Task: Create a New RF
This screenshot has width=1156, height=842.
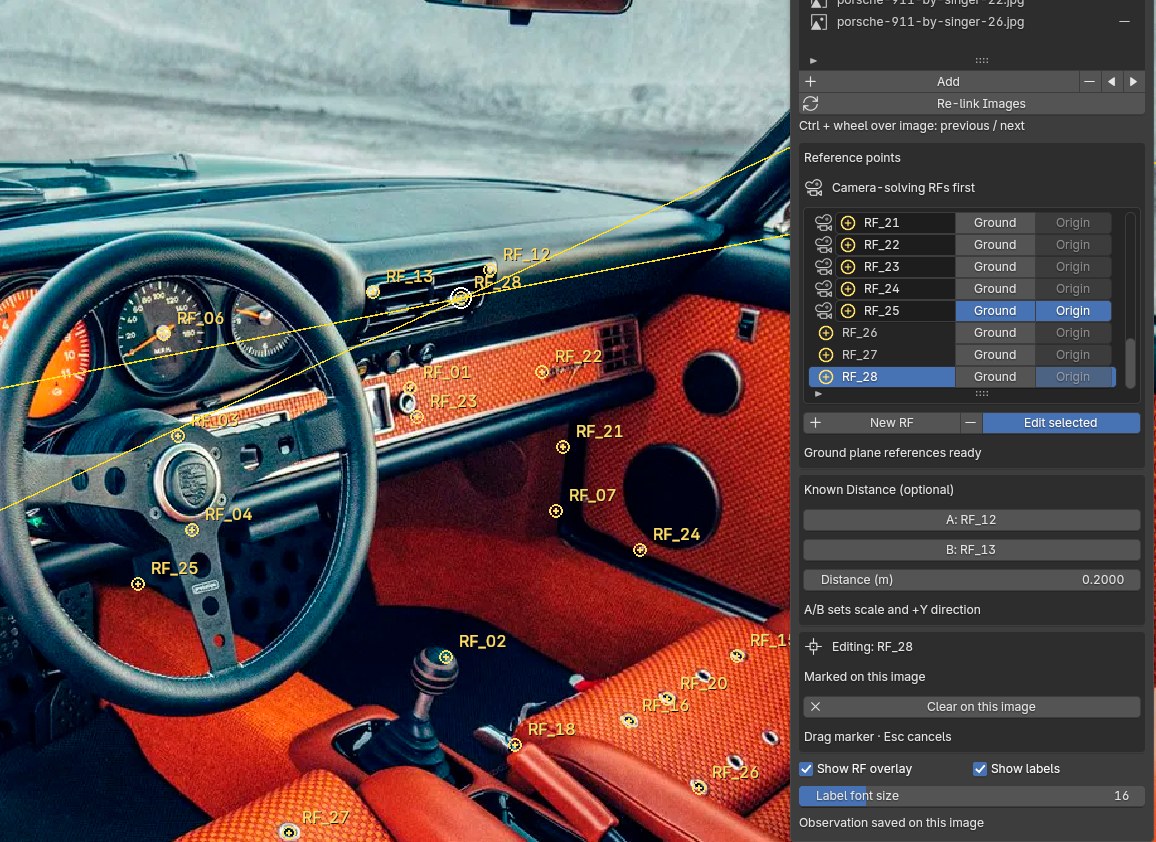Action: point(882,422)
